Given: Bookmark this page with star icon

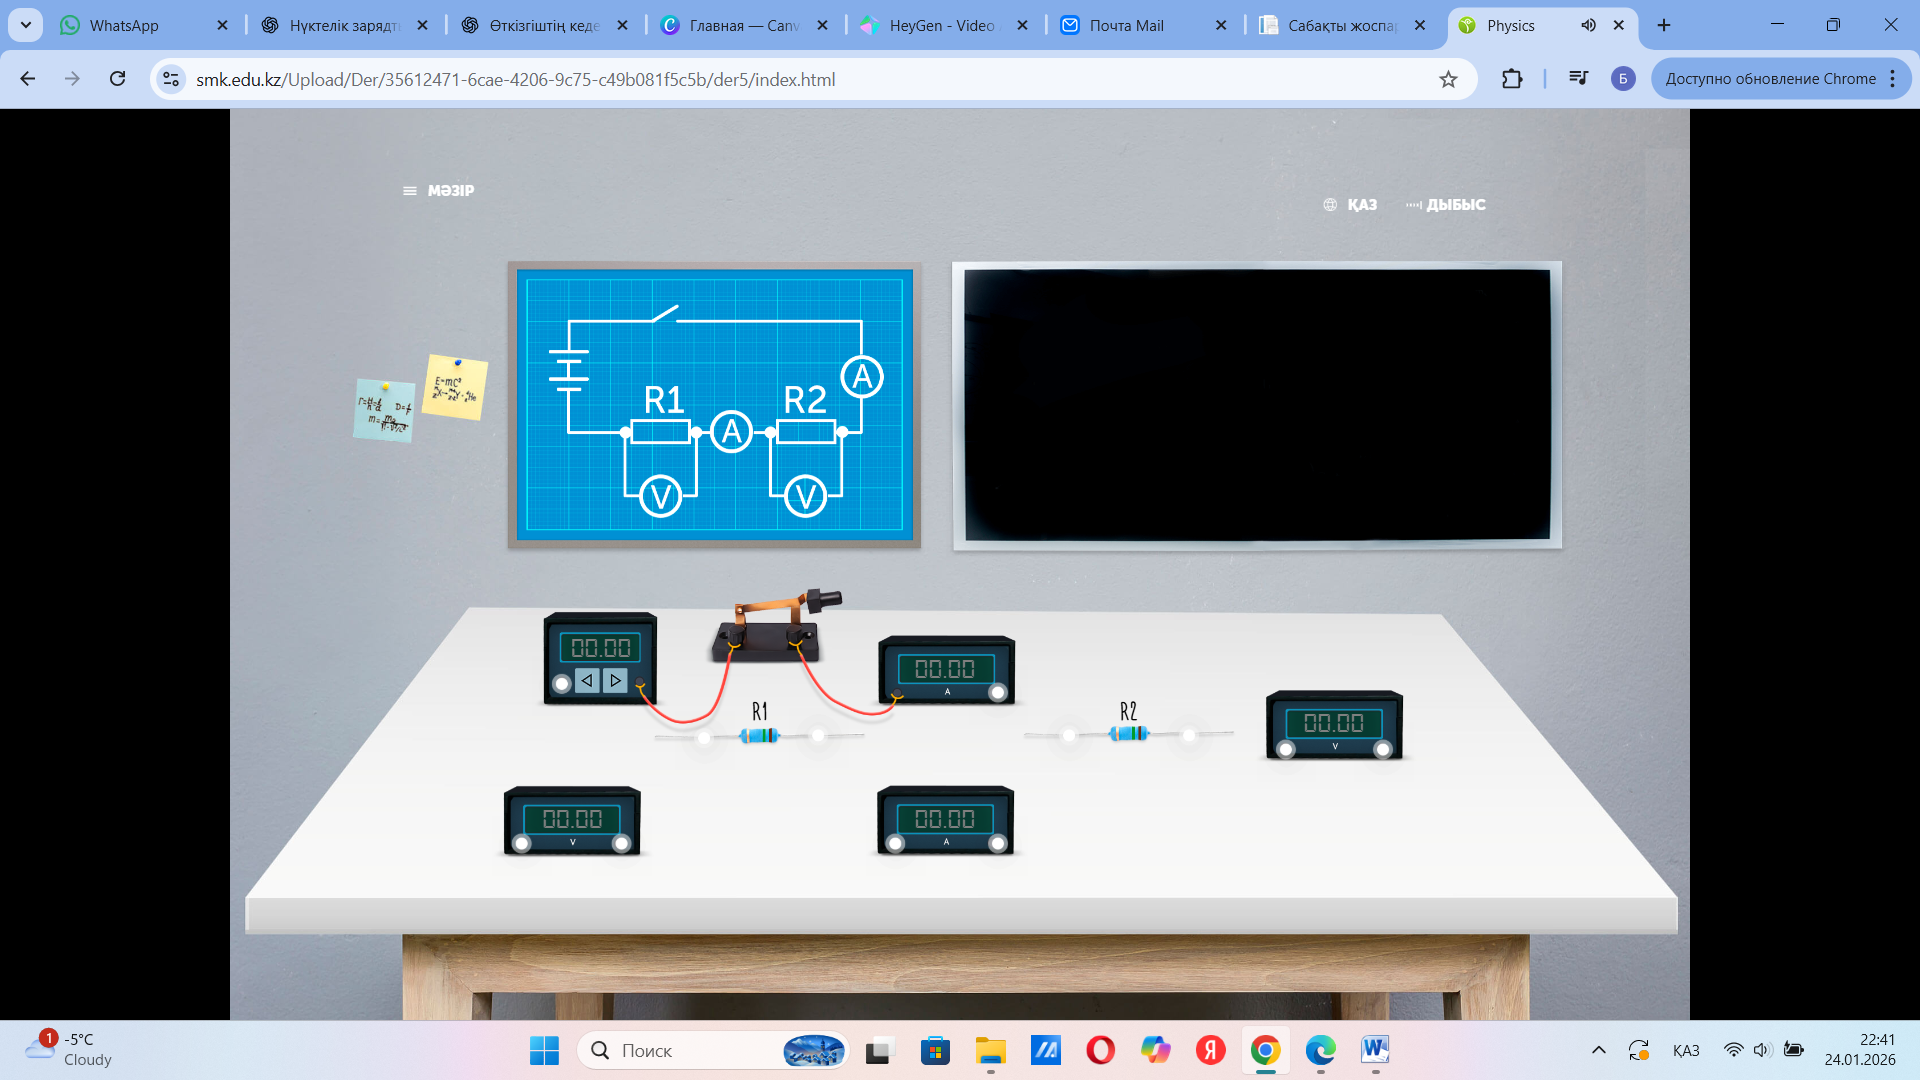Looking at the screenshot, I should pyautogui.click(x=1448, y=79).
